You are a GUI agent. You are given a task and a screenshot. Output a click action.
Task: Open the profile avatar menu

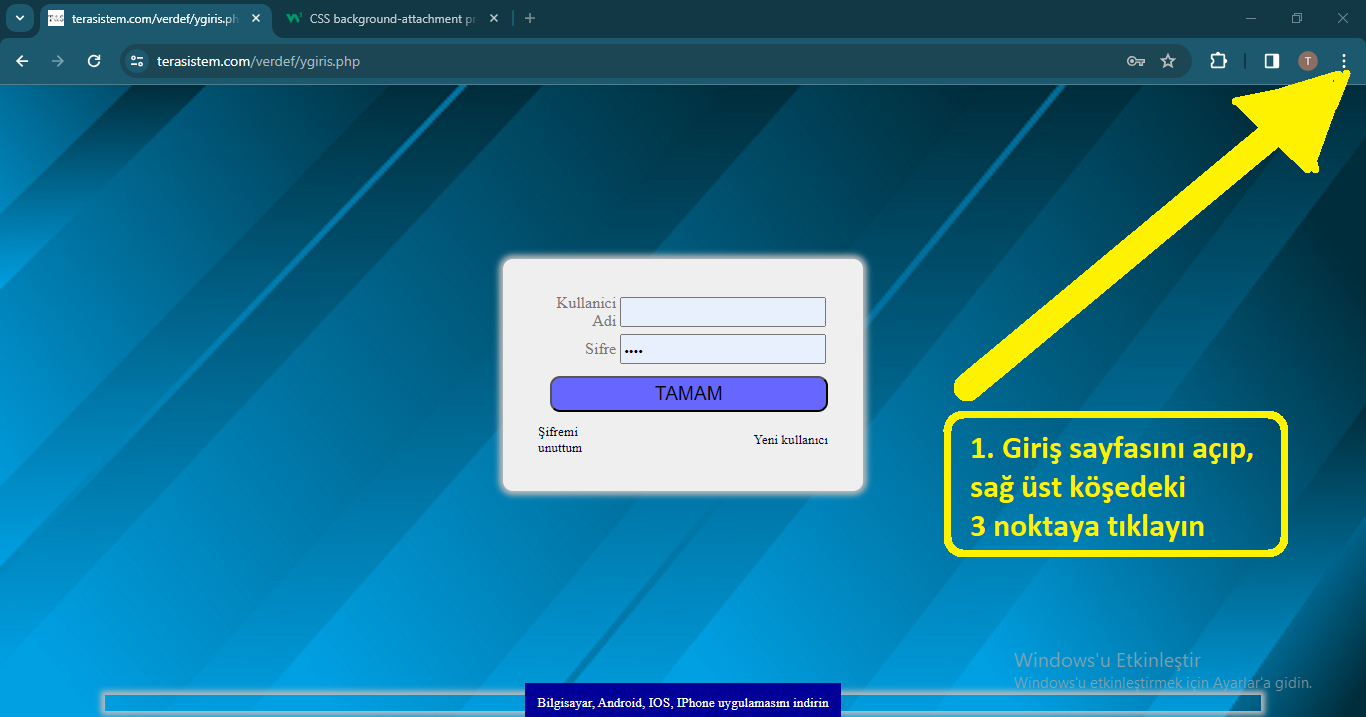tap(1308, 61)
